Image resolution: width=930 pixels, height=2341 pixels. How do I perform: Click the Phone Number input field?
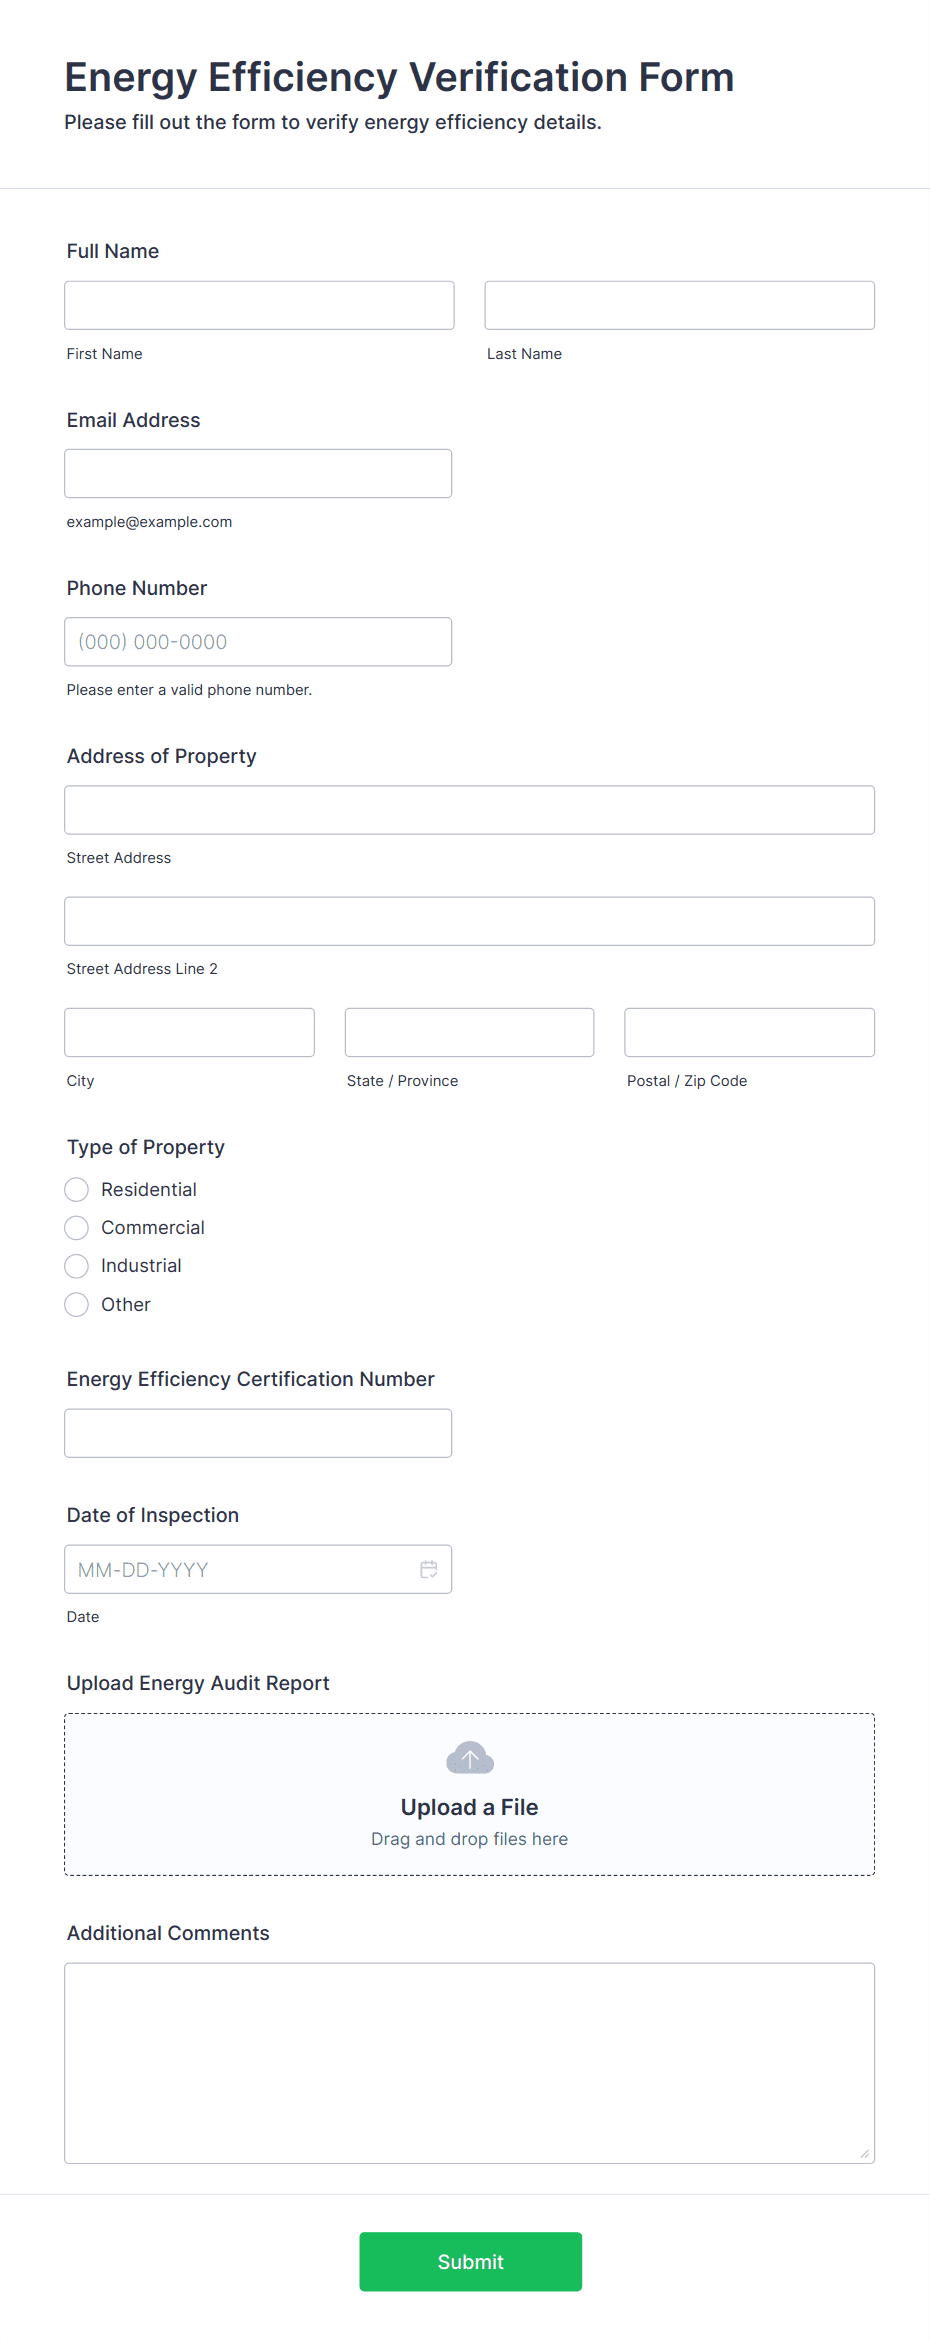tap(258, 641)
